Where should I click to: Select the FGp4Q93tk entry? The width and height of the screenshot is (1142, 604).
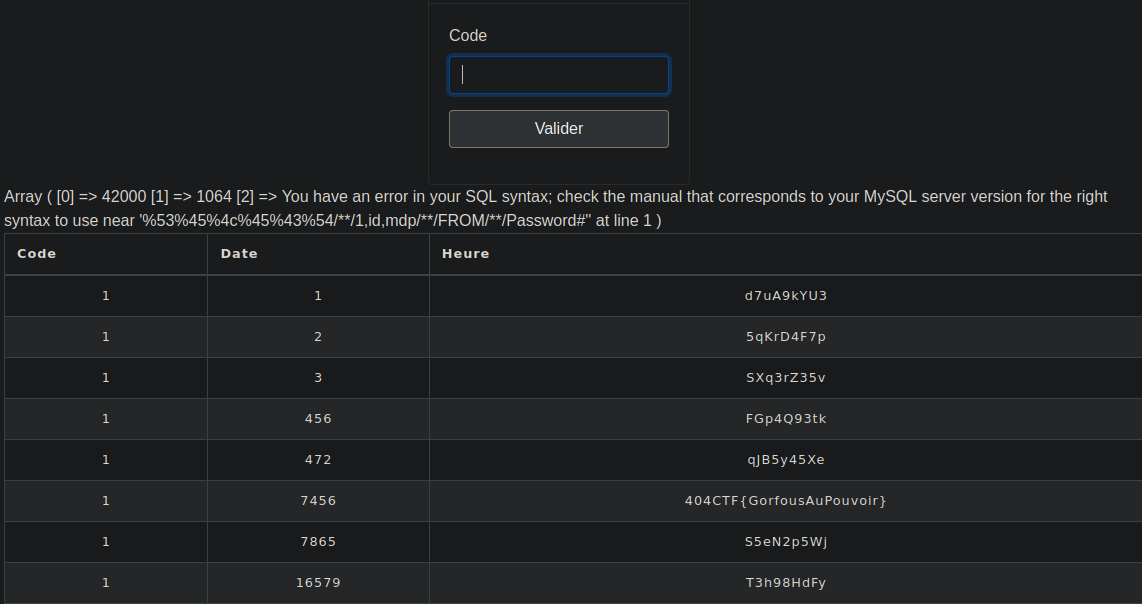(x=785, y=419)
